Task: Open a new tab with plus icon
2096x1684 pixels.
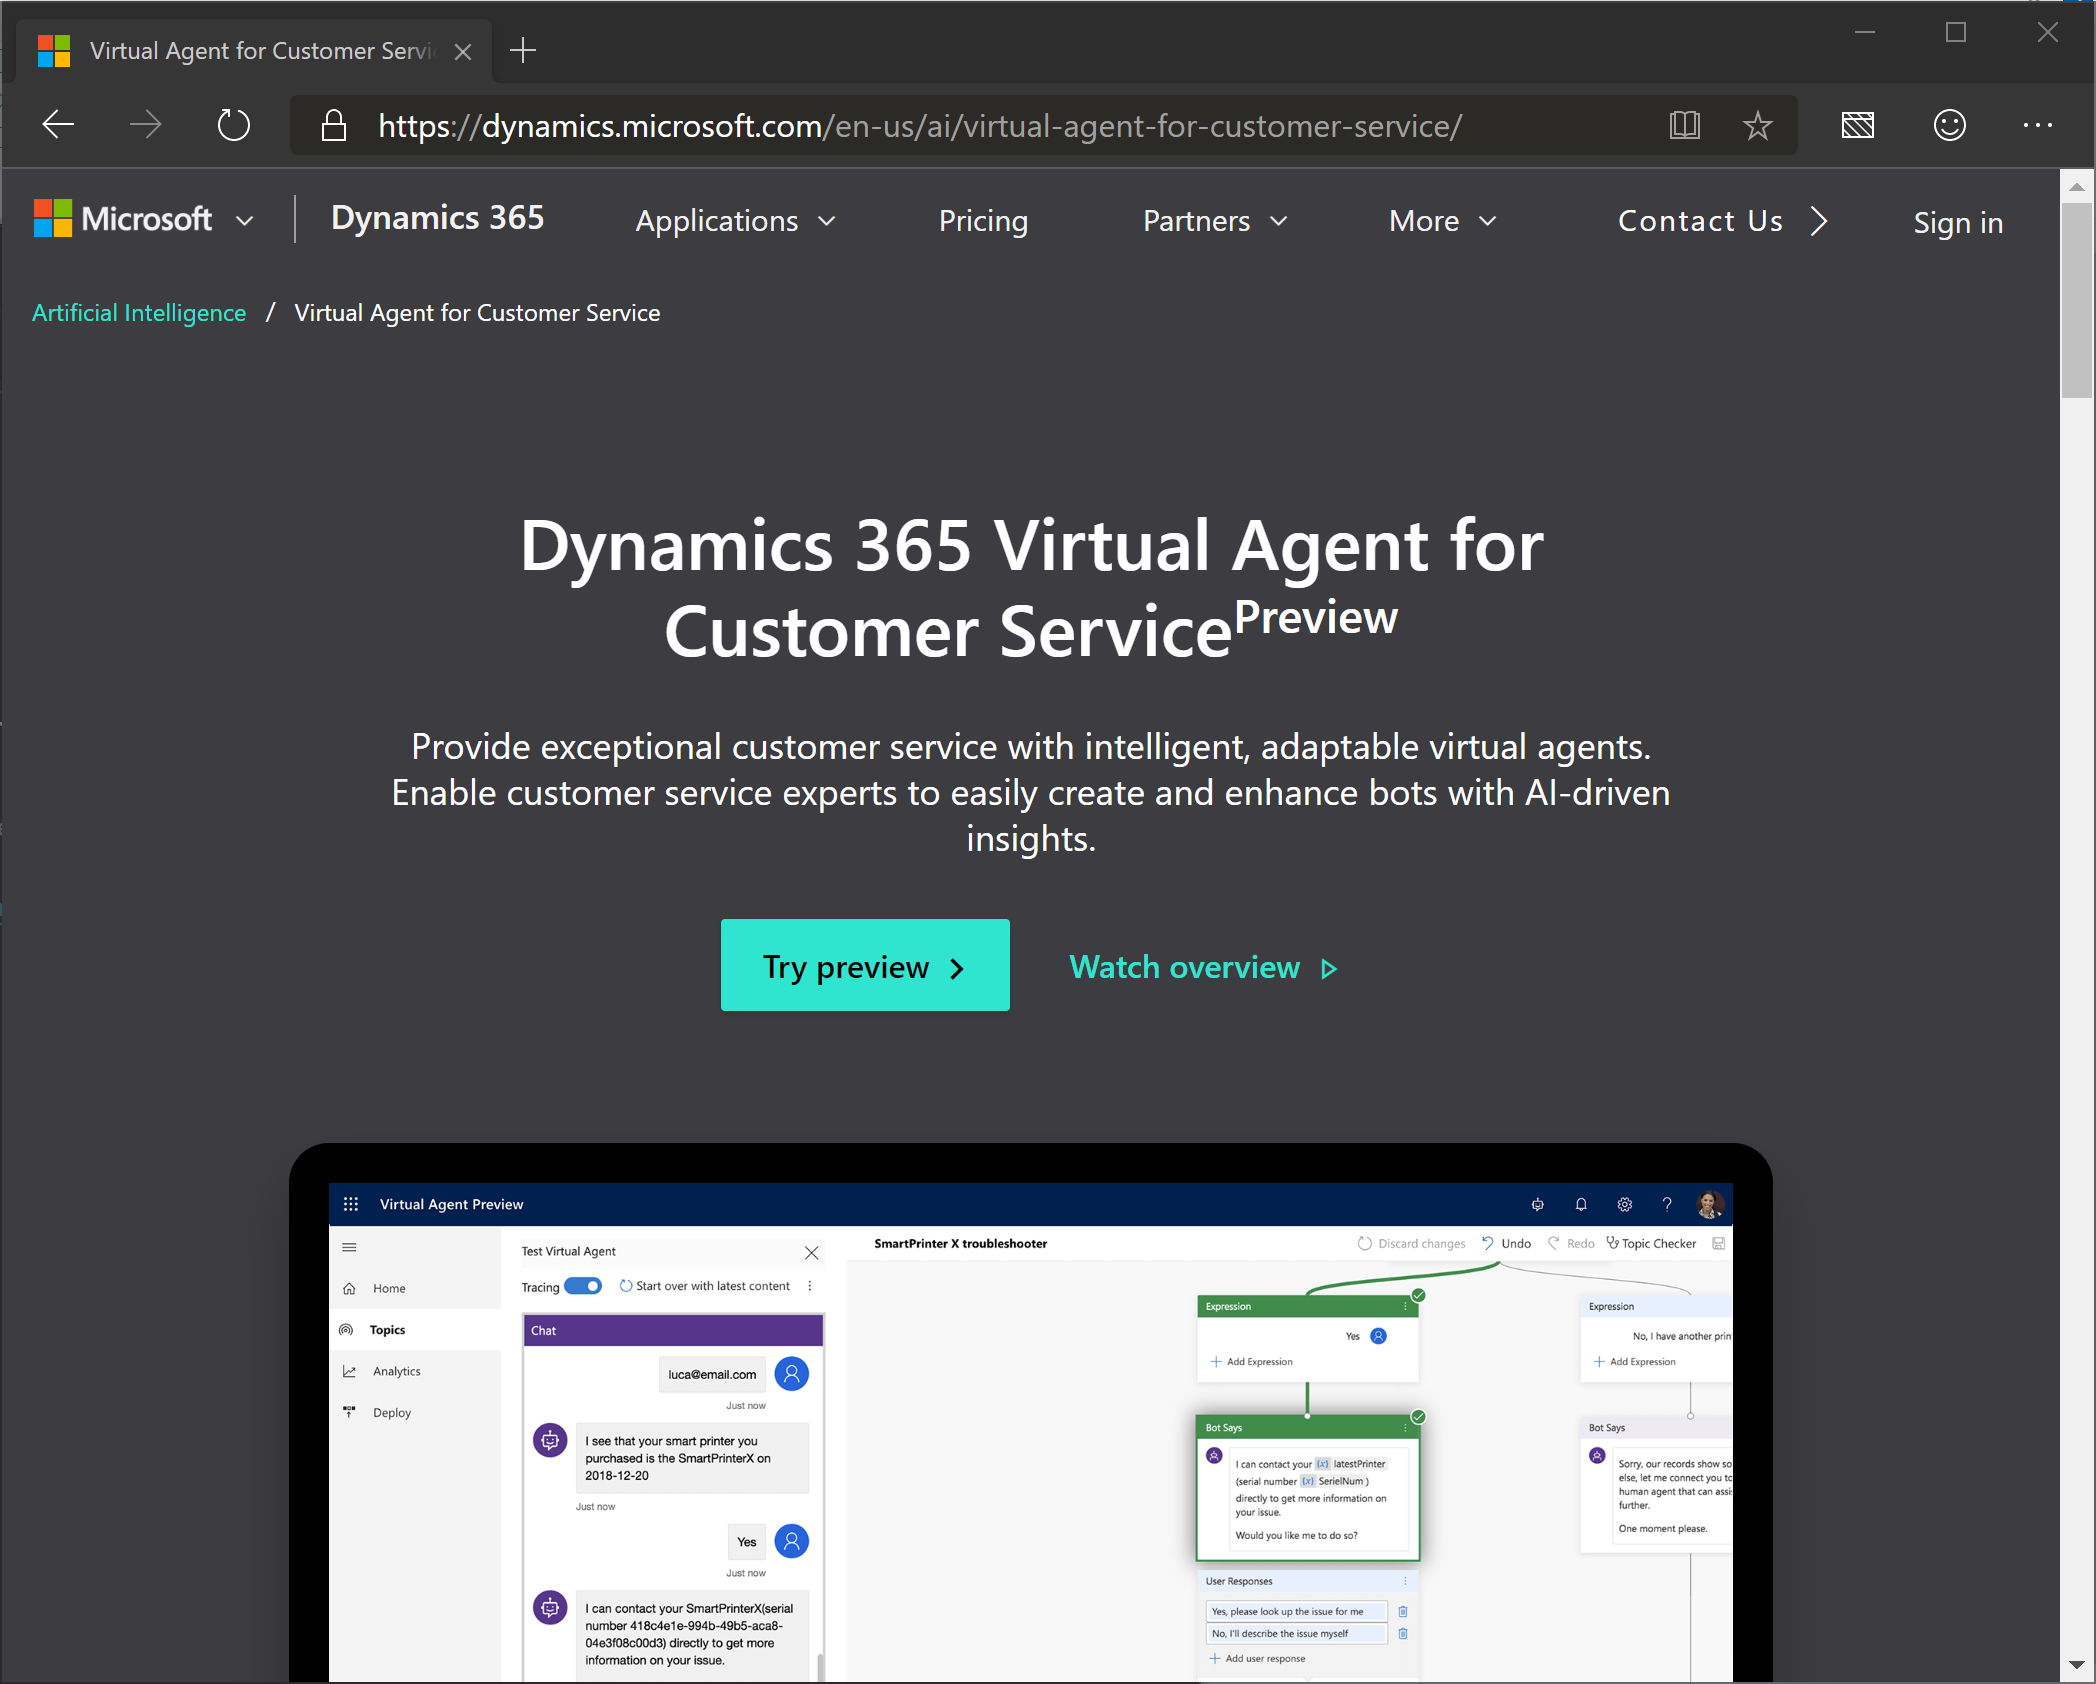Action: click(x=523, y=50)
